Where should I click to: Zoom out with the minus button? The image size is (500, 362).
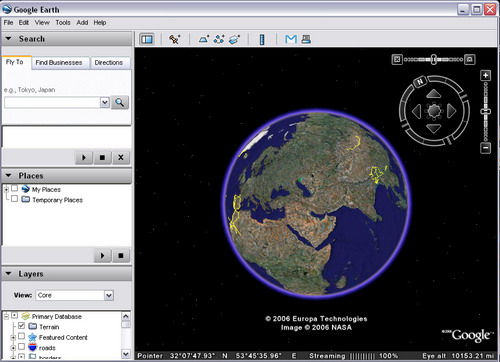tap(486, 148)
